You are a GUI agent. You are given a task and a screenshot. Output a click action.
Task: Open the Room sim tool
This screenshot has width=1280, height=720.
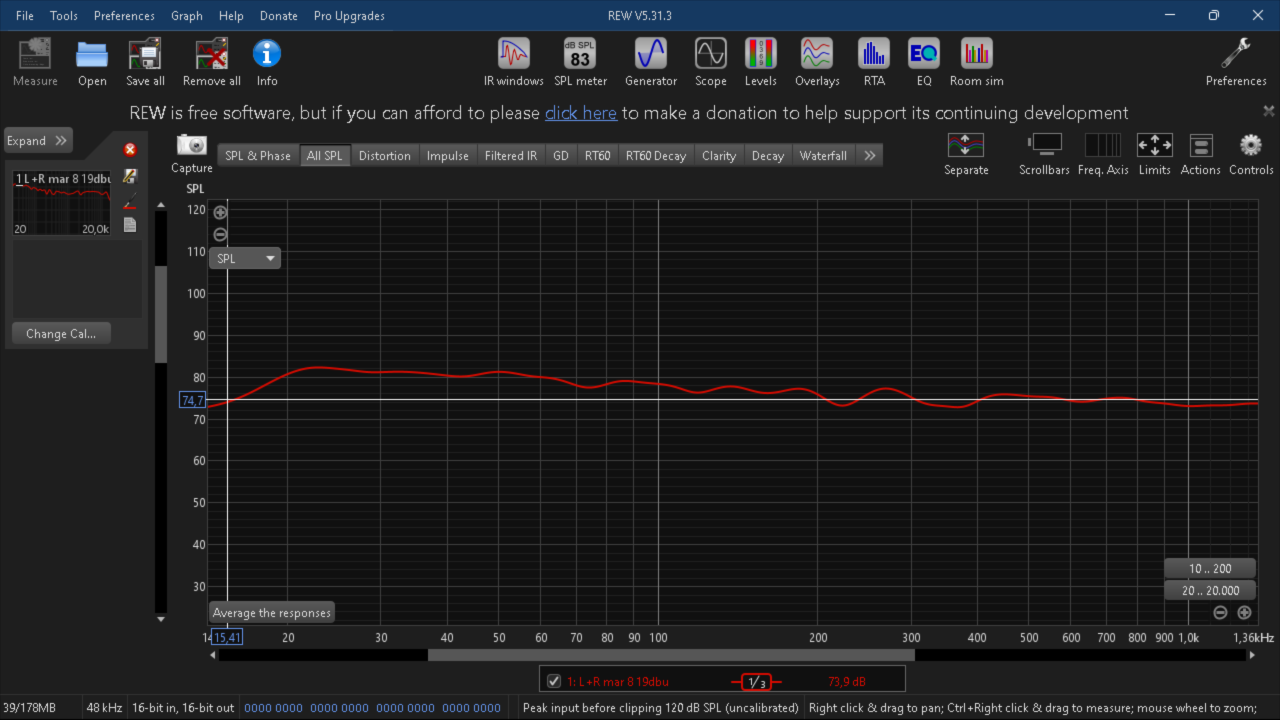pyautogui.click(x=976, y=62)
